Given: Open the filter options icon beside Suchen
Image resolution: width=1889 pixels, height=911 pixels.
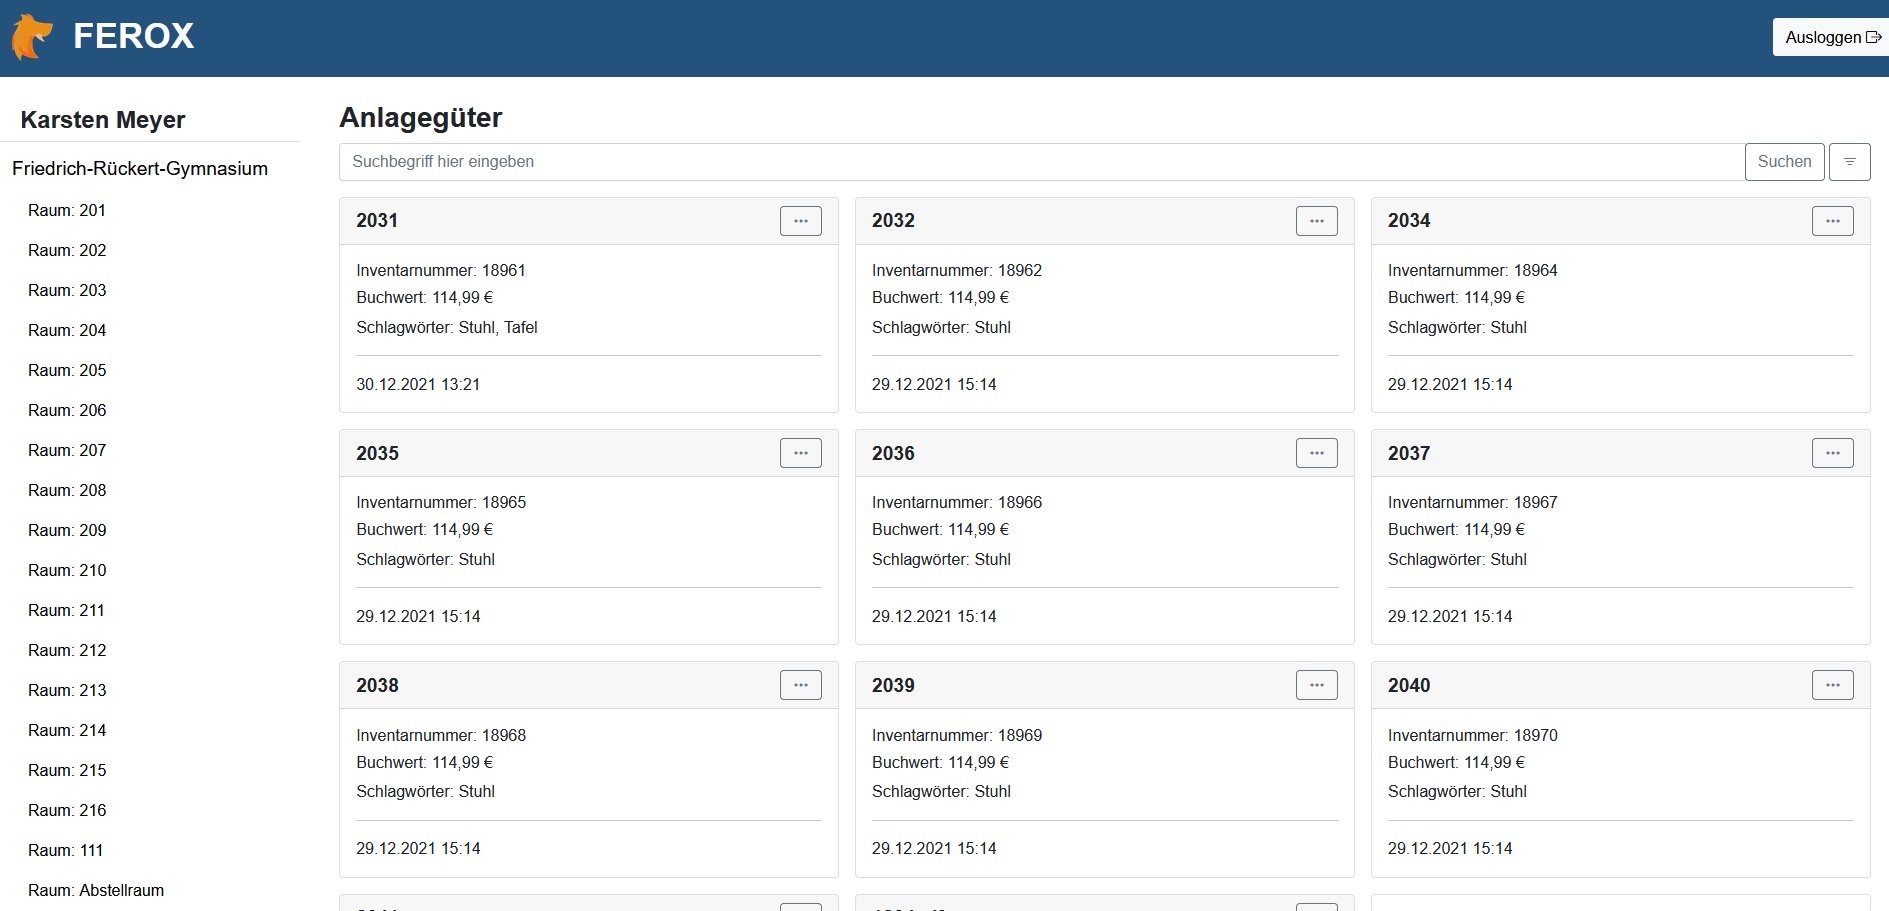Looking at the screenshot, I should tap(1849, 162).
